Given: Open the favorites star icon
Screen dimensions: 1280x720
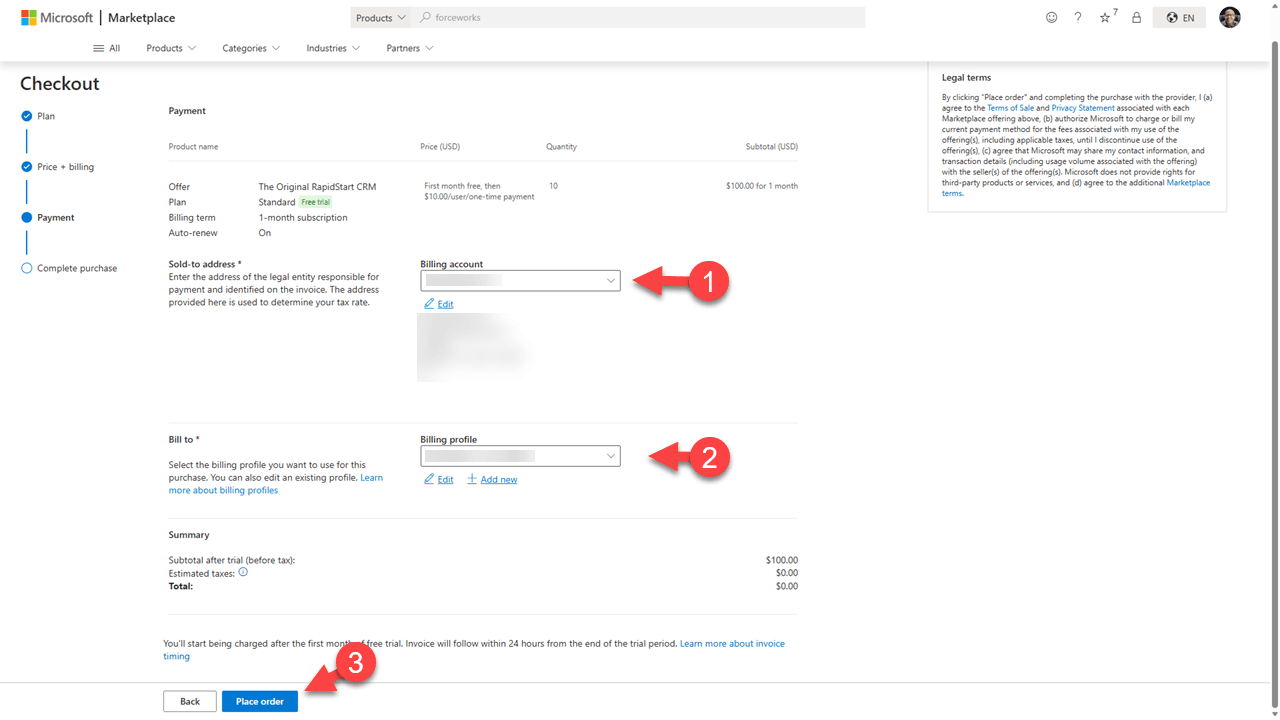Looking at the screenshot, I should coord(1106,18).
